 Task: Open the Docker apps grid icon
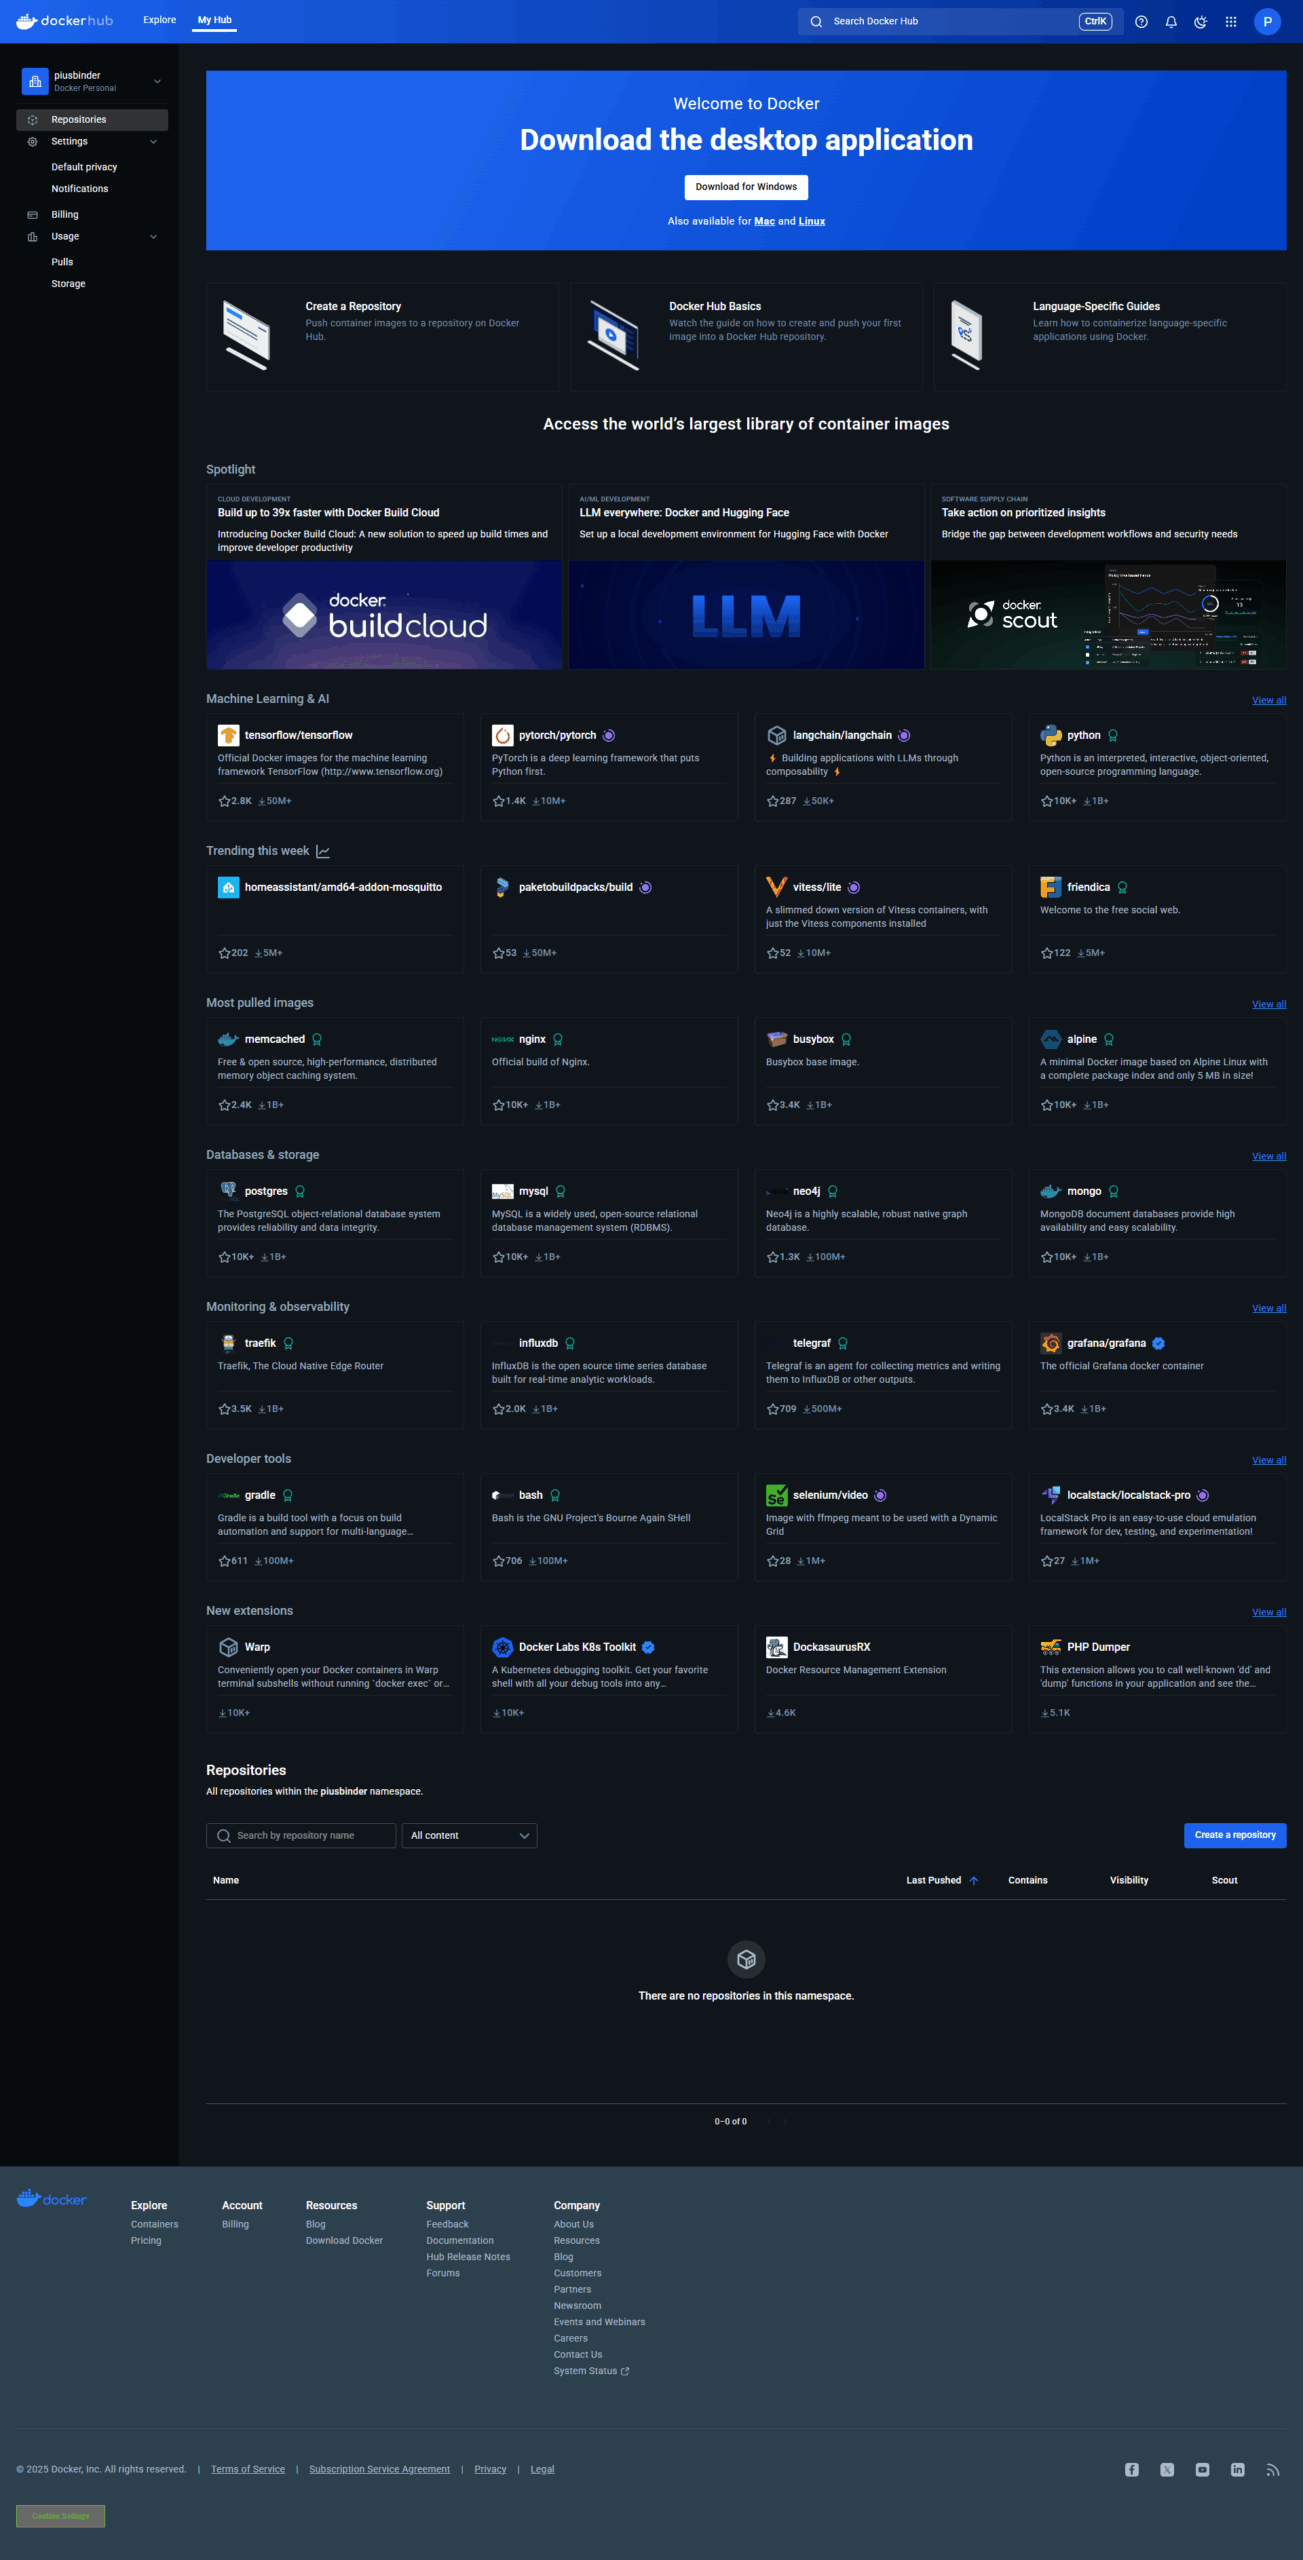click(1231, 21)
